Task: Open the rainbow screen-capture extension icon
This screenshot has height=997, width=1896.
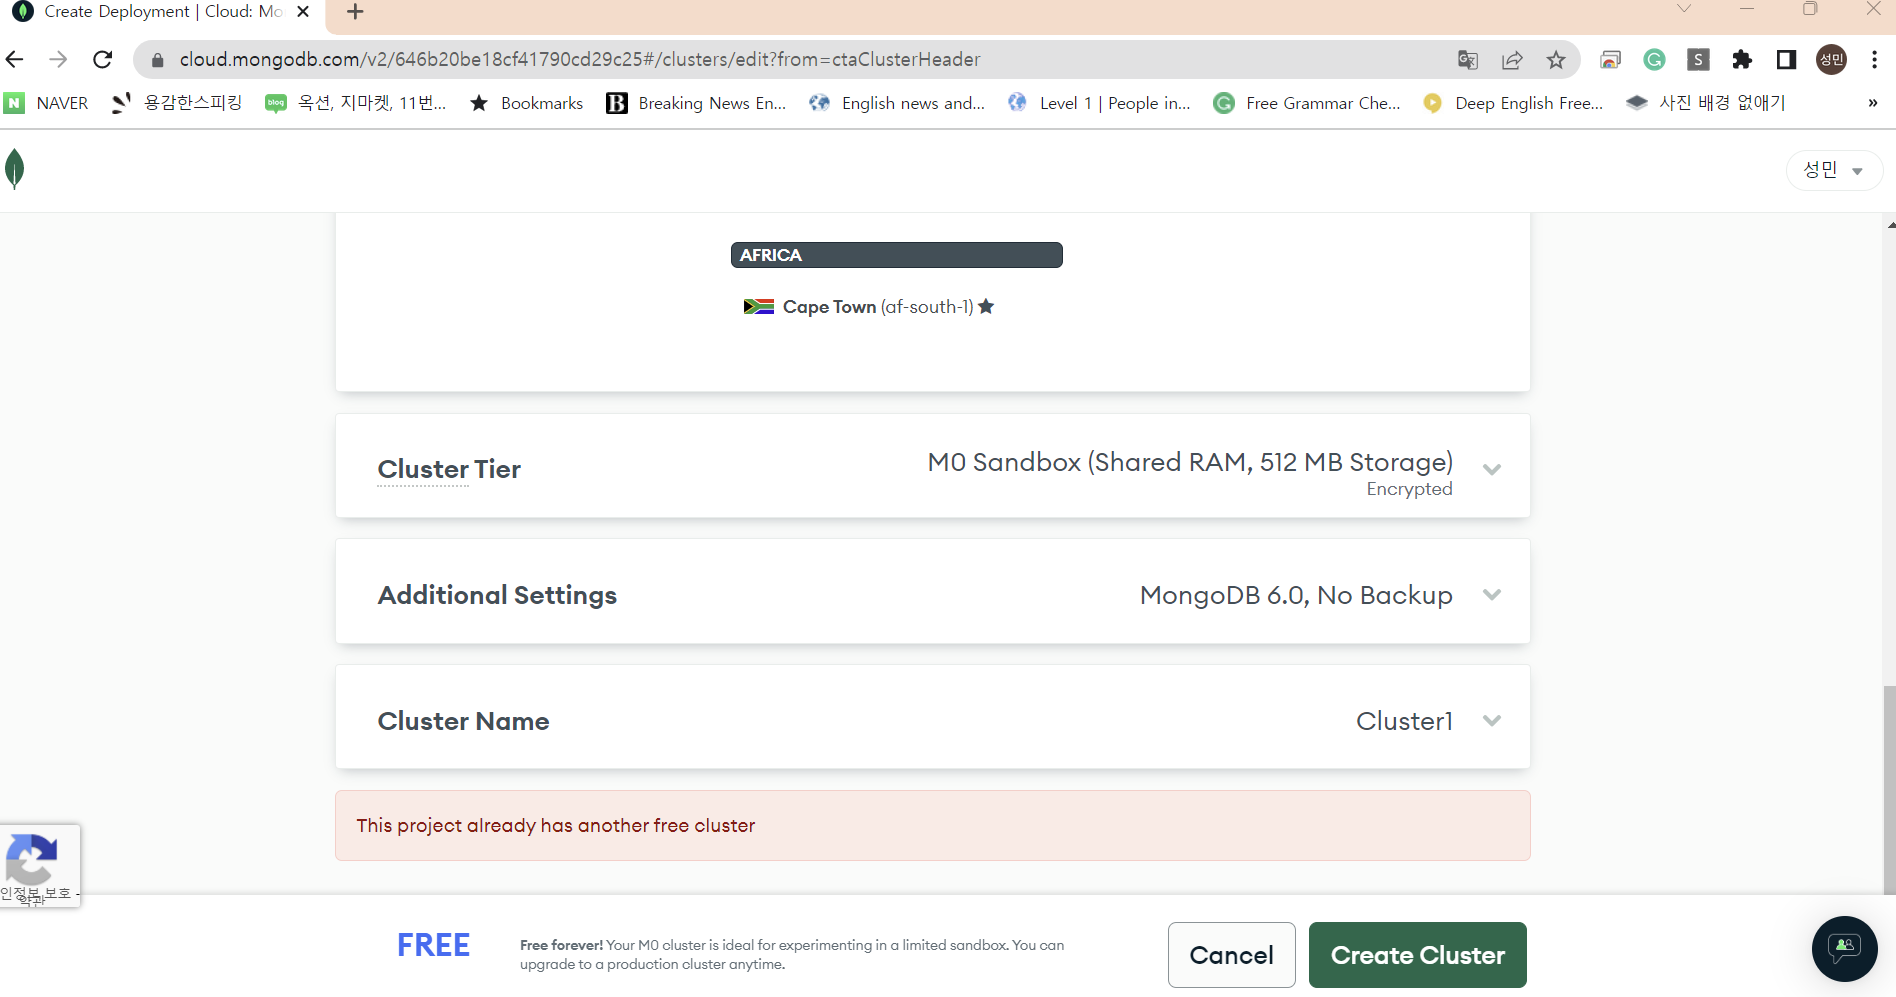Action: coord(1610,60)
